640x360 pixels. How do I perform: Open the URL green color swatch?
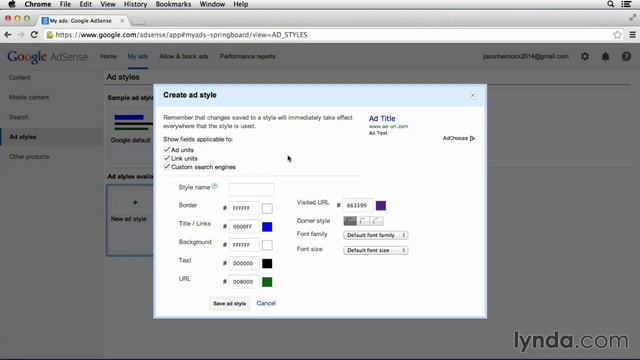coord(267,282)
